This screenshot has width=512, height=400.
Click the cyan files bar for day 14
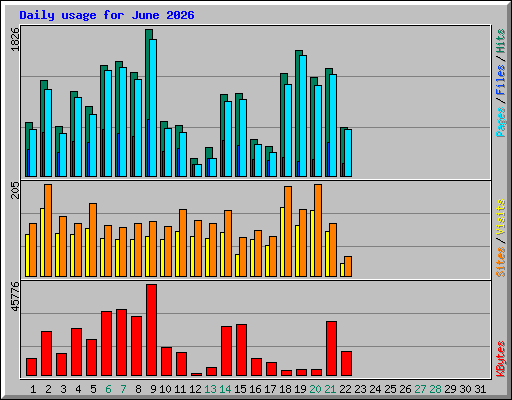coord(228,139)
